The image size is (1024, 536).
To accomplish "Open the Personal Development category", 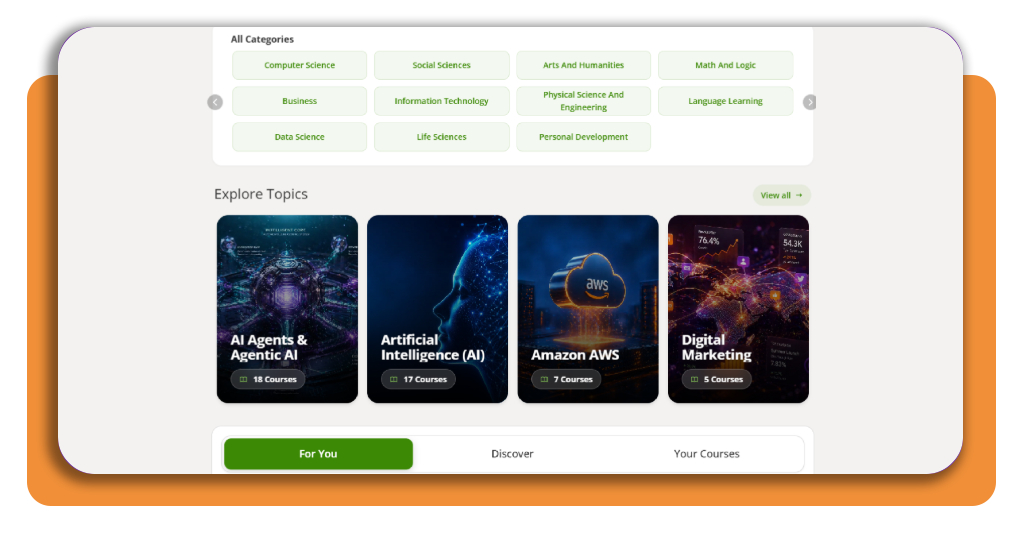I will click(583, 137).
